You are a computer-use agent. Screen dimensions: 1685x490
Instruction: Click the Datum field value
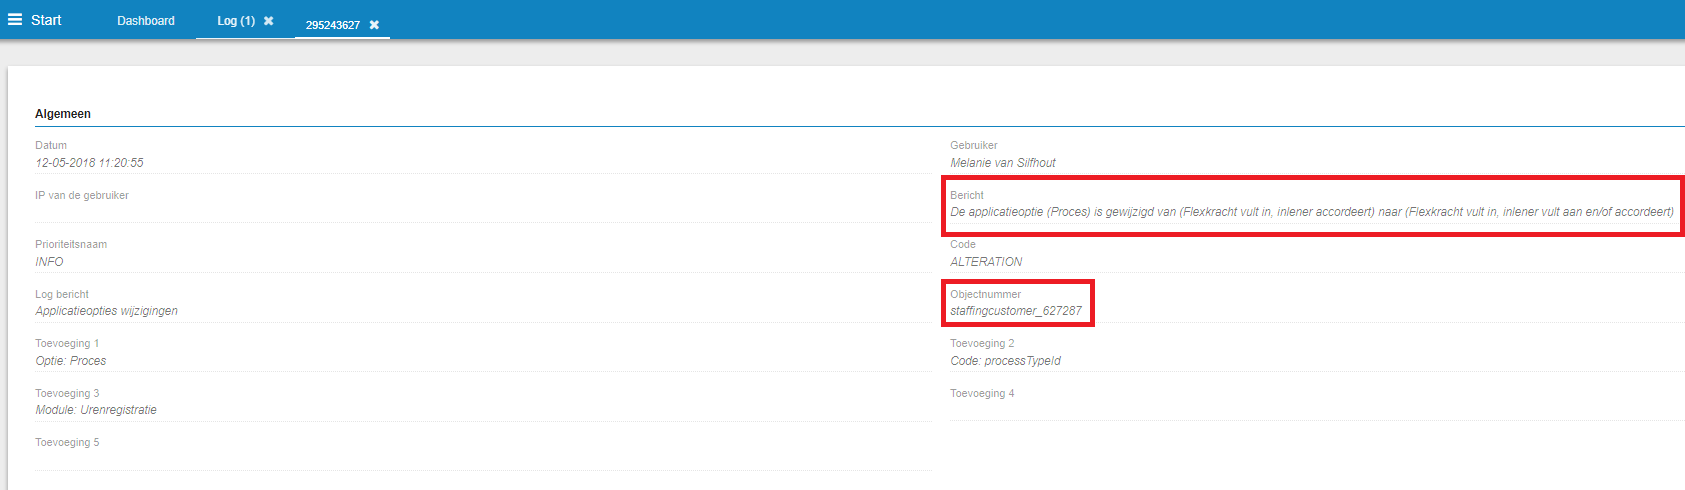tap(89, 163)
